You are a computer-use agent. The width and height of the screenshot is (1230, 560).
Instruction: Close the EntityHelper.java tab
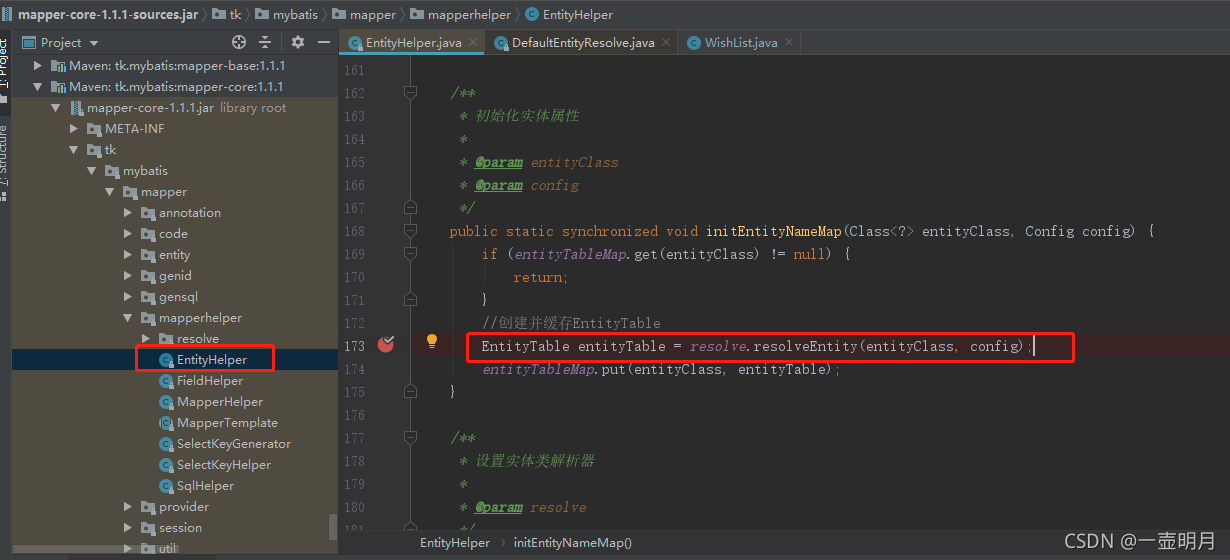472,43
